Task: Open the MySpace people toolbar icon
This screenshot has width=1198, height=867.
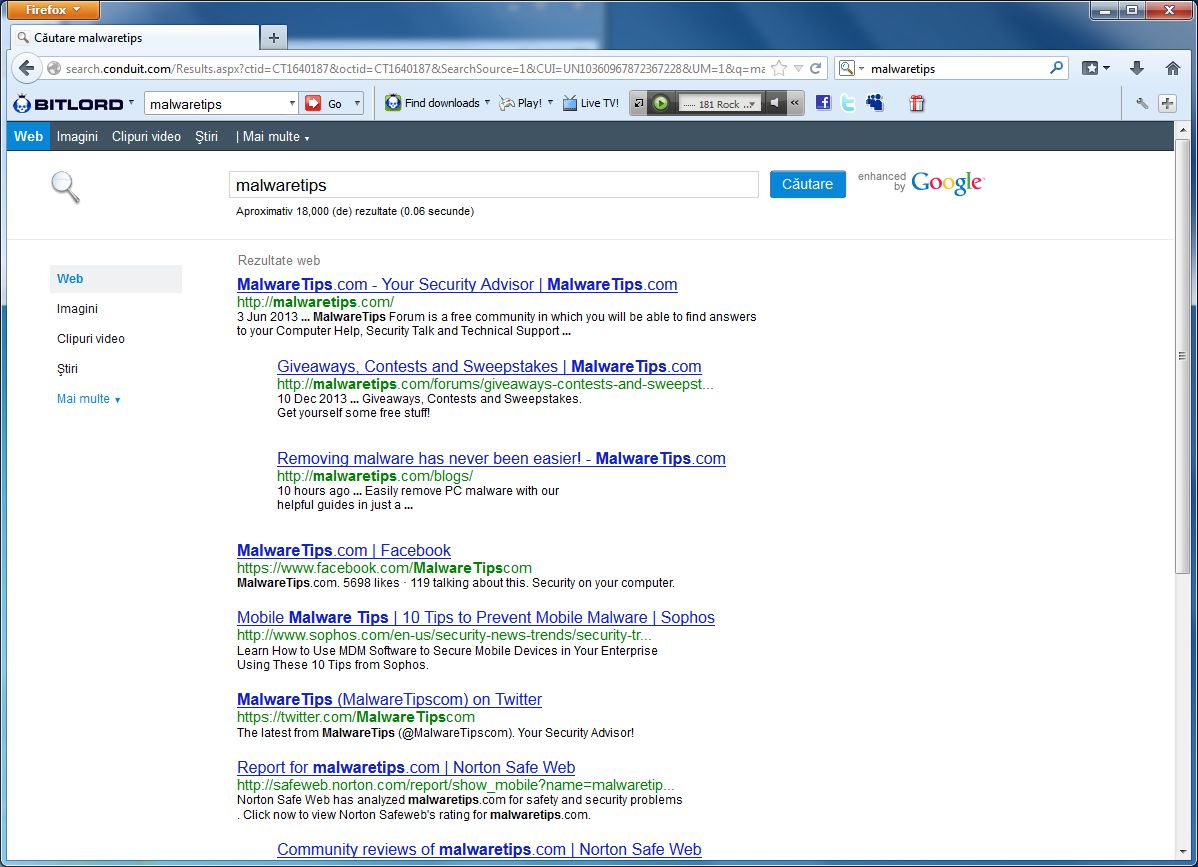Action: point(875,103)
